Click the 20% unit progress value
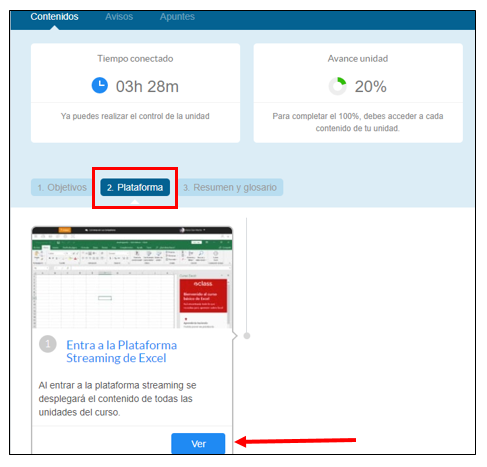Screen dimensions: 487x467 click(x=370, y=86)
